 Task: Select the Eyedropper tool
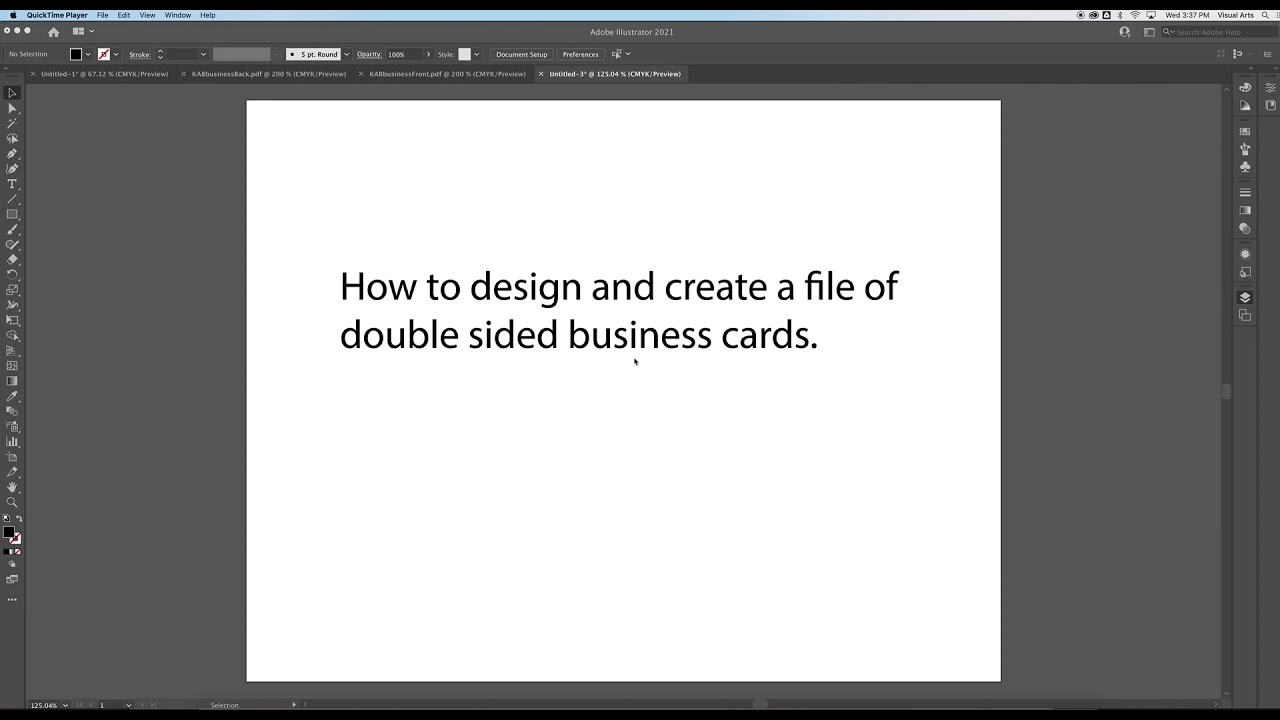tap(12, 396)
